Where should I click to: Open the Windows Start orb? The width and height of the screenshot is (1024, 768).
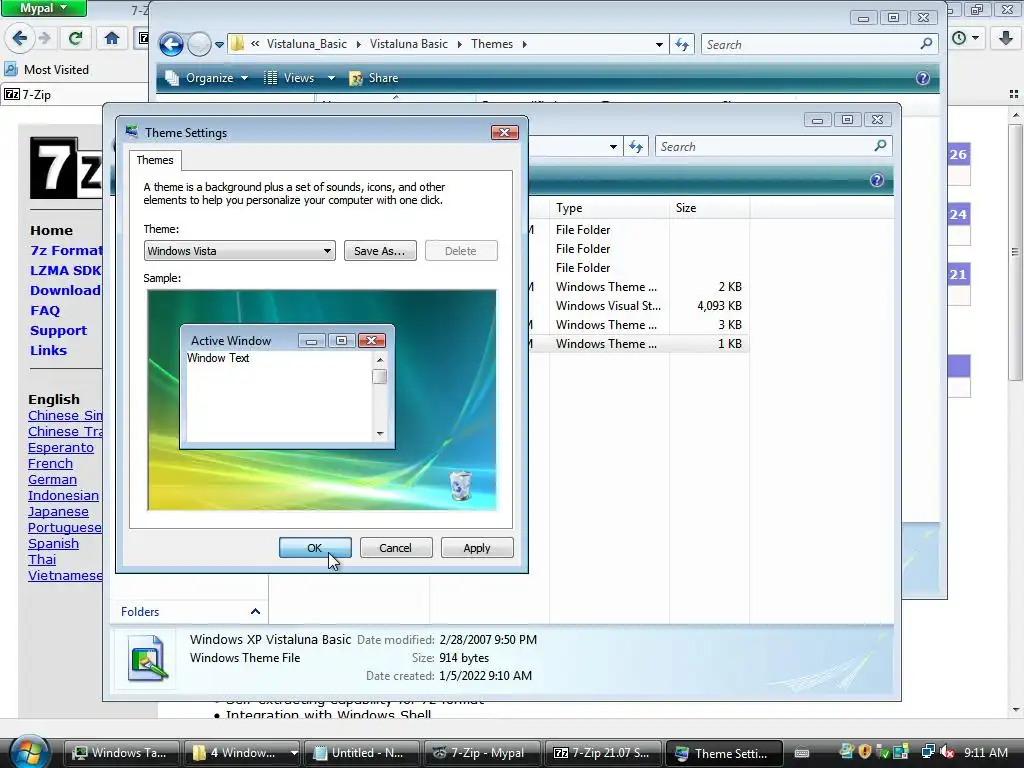point(29,751)
